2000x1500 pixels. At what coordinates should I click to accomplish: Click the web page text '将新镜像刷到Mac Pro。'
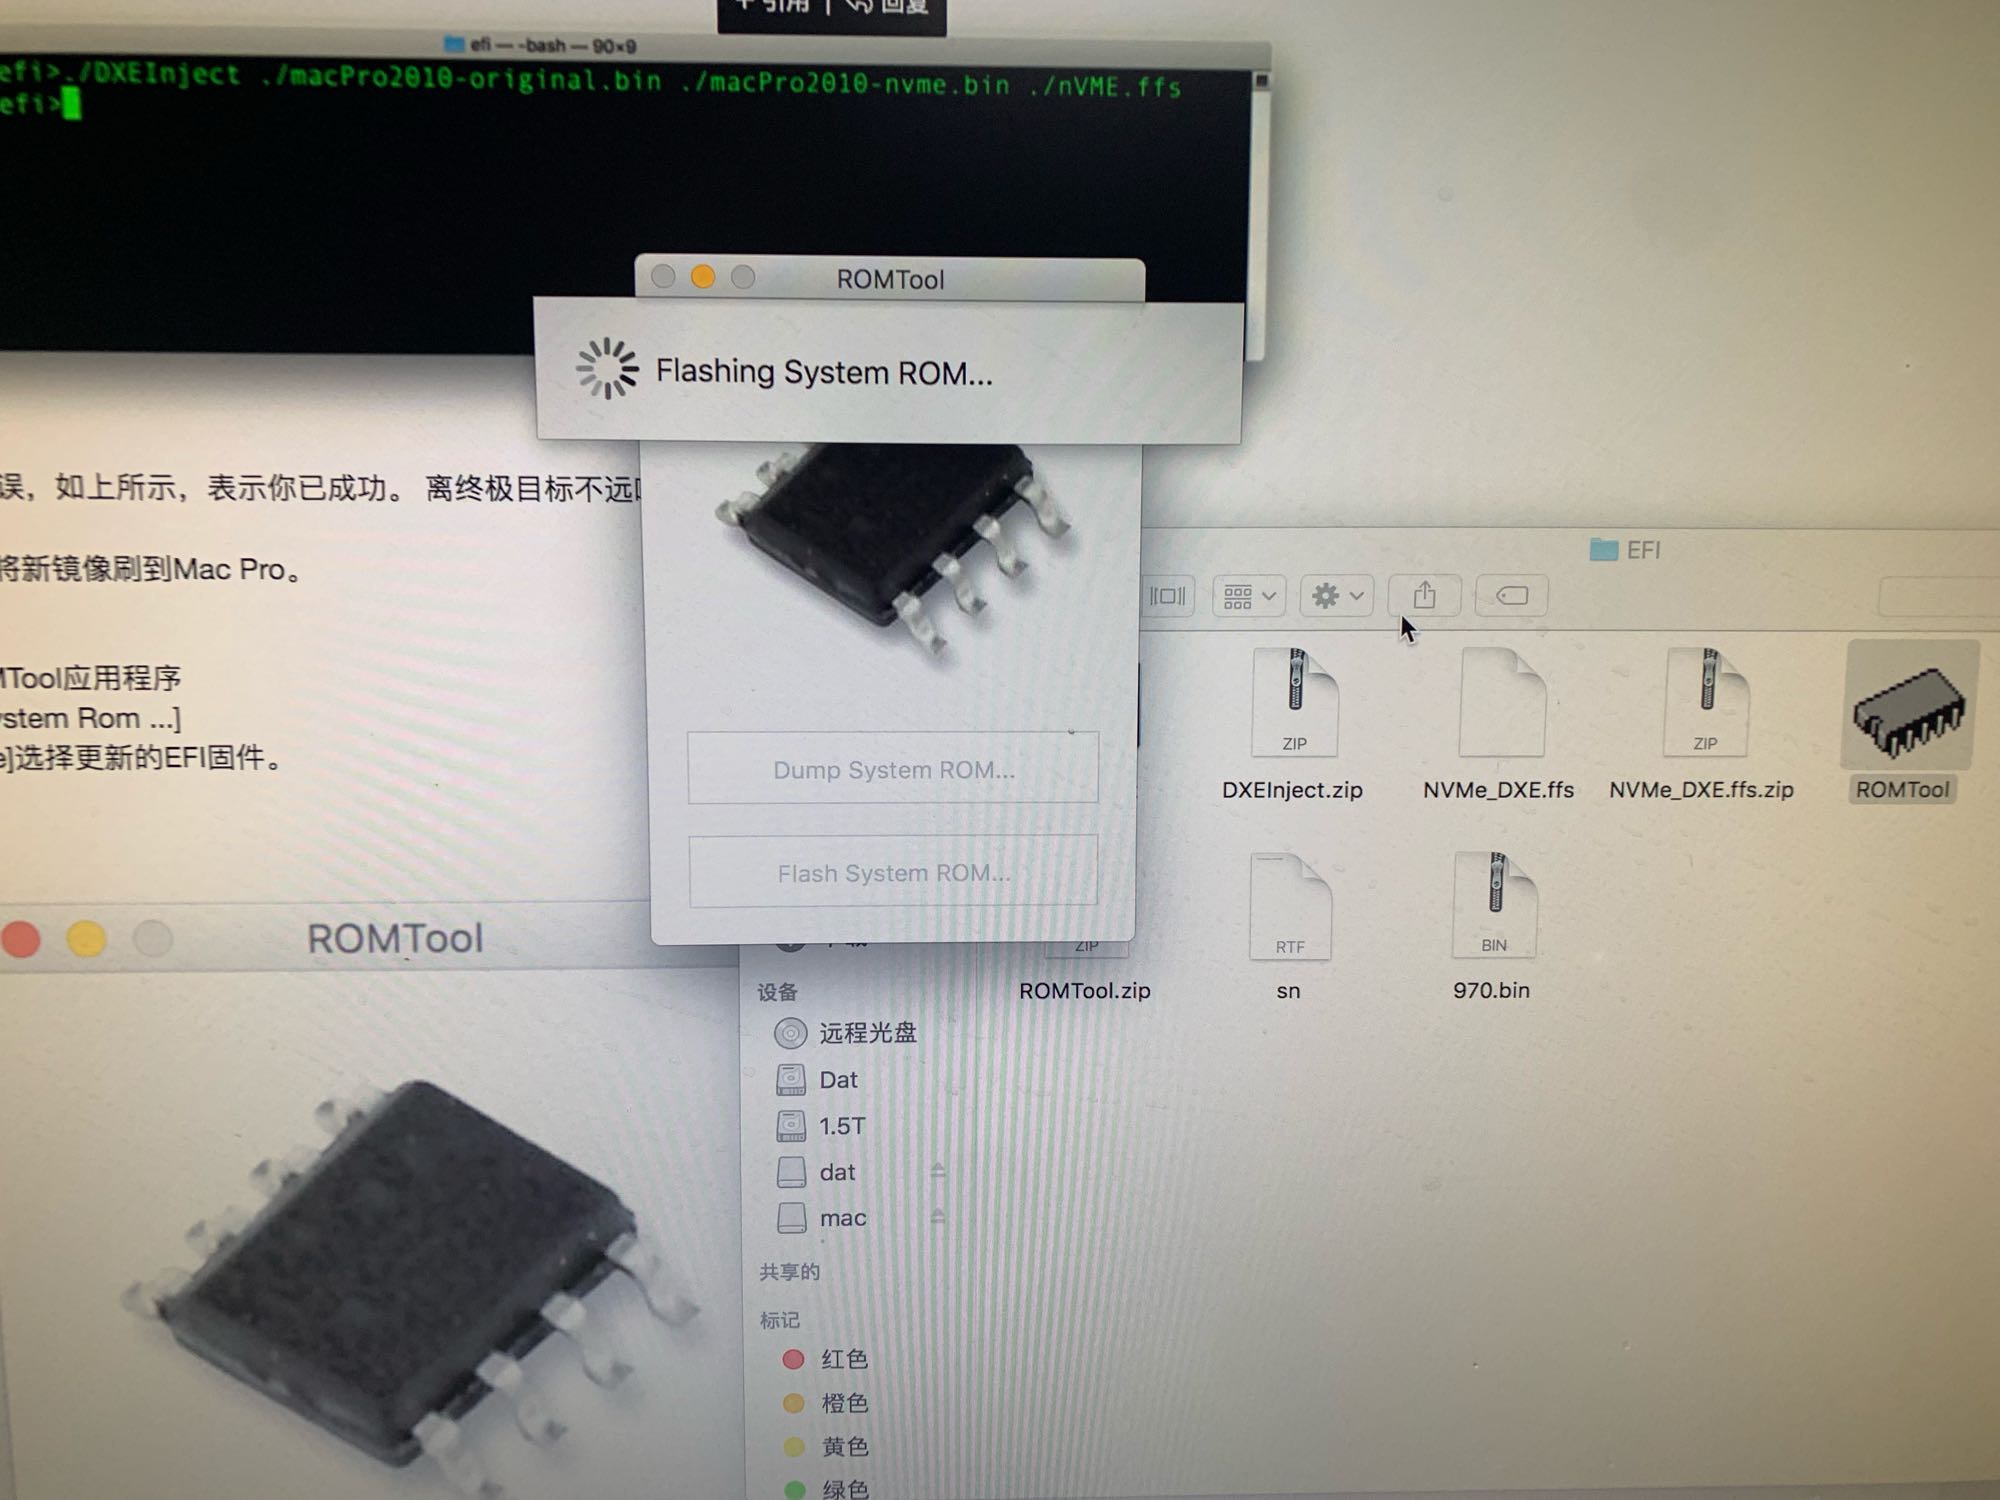(x=152, y=569)
